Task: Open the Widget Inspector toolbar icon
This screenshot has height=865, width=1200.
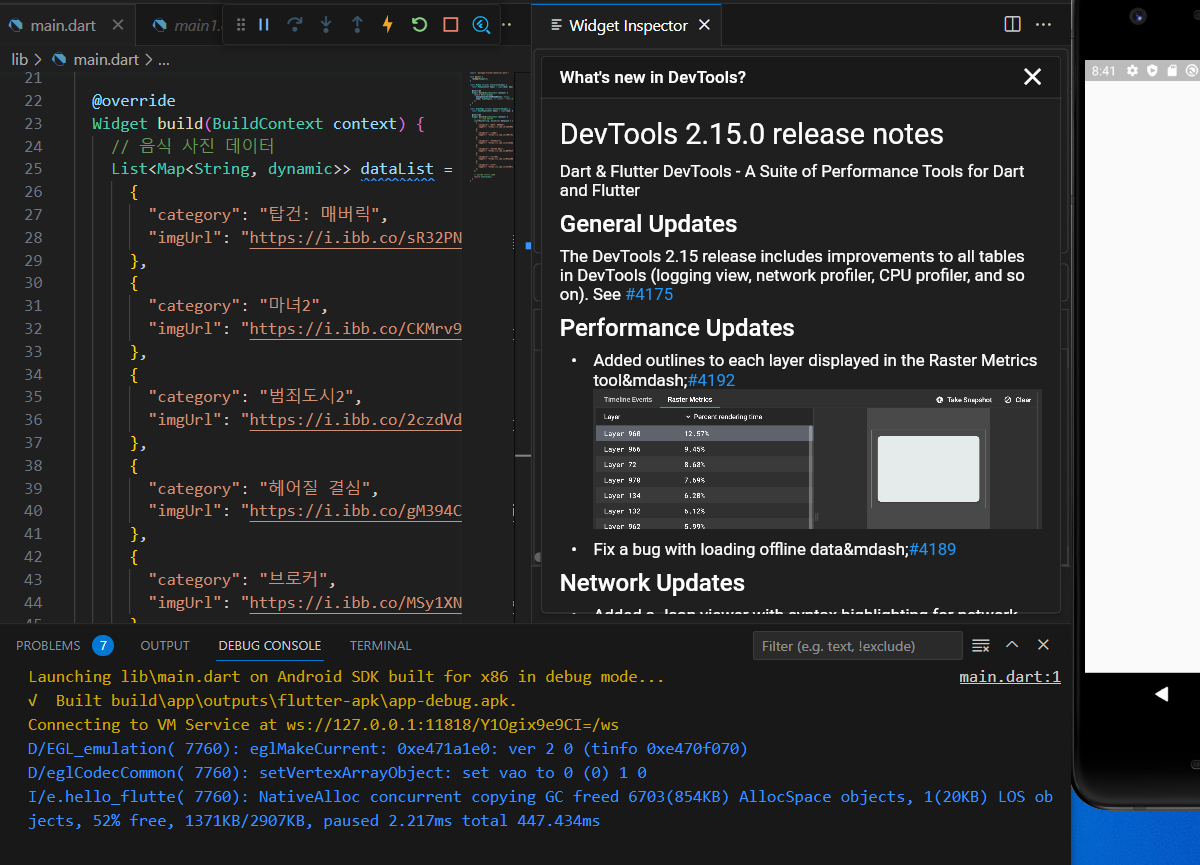Action: pos(481,25)
